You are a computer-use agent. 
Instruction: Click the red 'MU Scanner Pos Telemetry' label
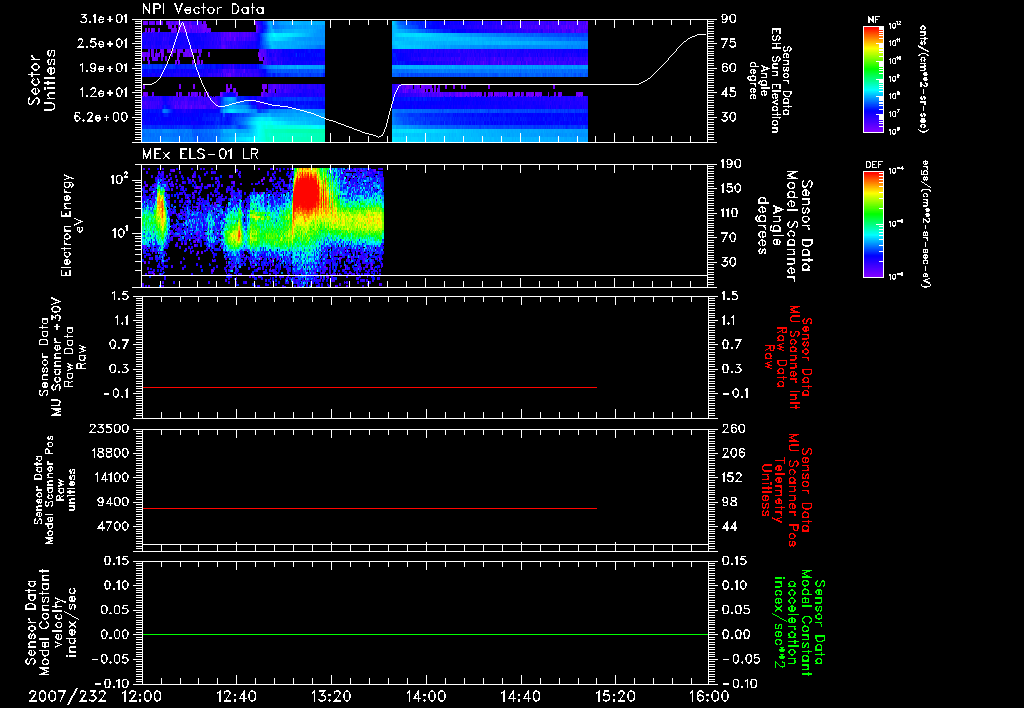coord(786,490)
